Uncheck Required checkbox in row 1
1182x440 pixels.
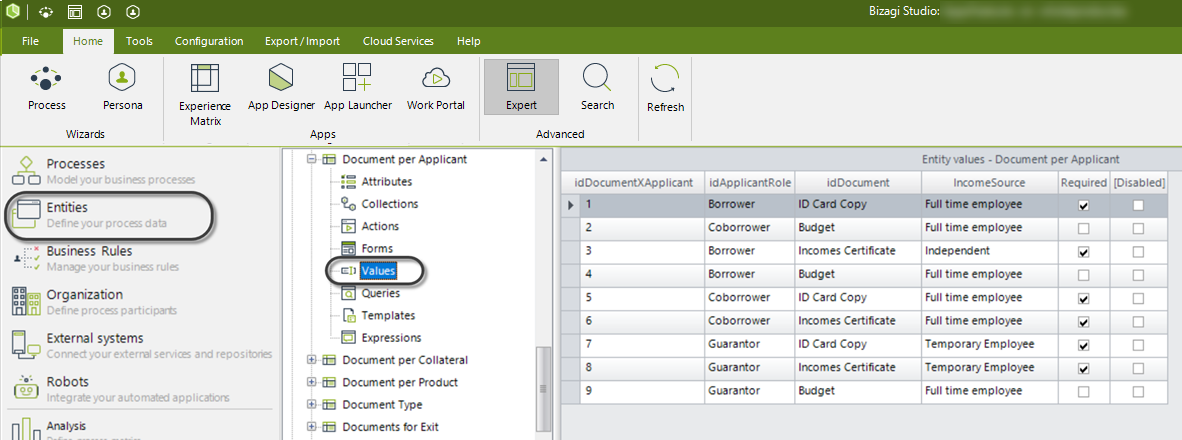tap(1083, 205)
